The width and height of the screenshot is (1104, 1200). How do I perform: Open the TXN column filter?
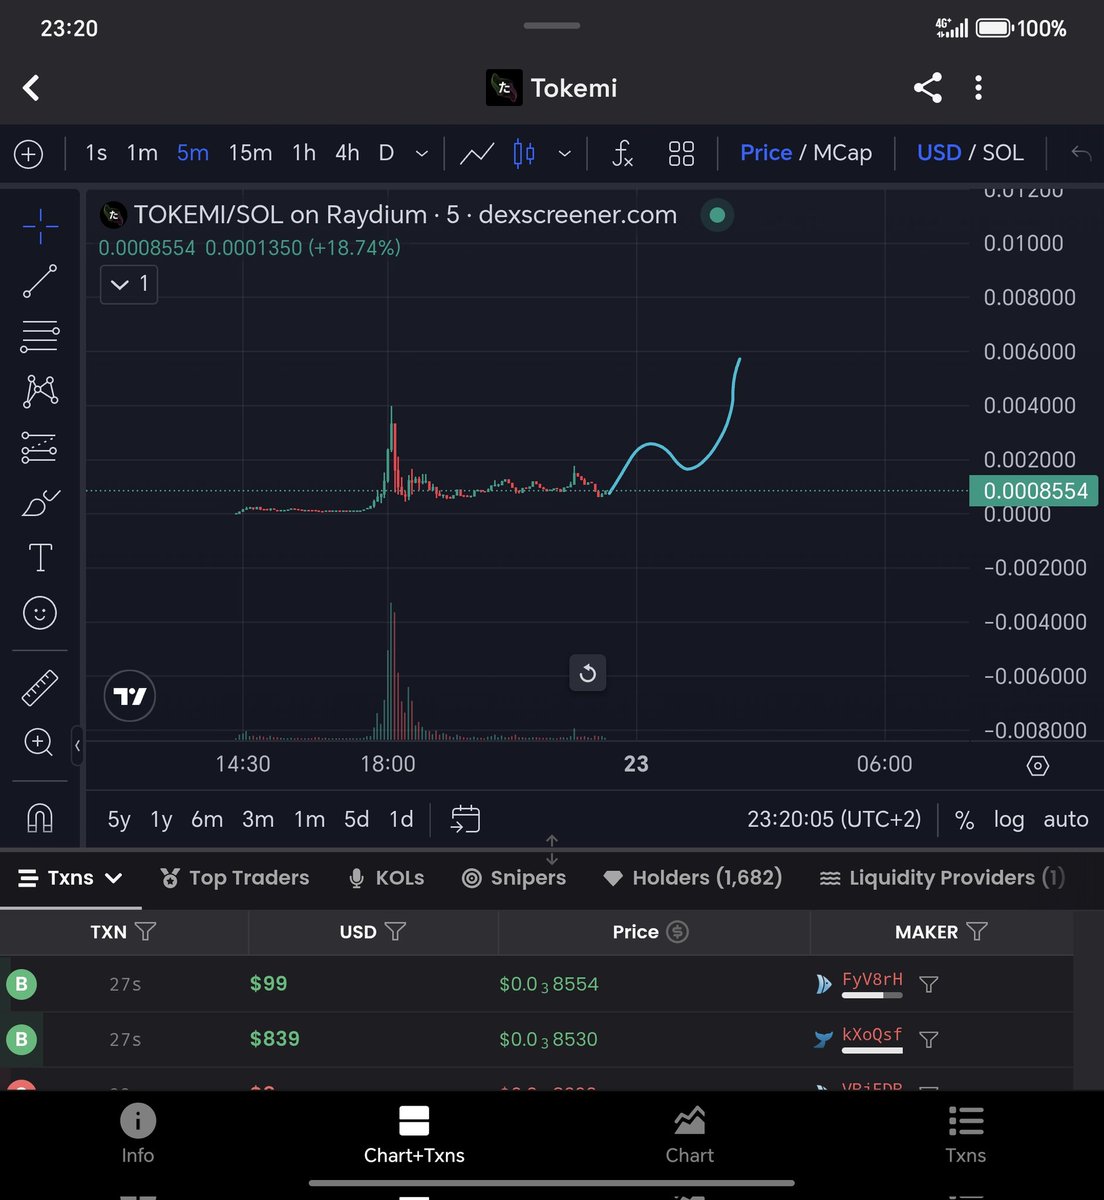coord(145,932)
